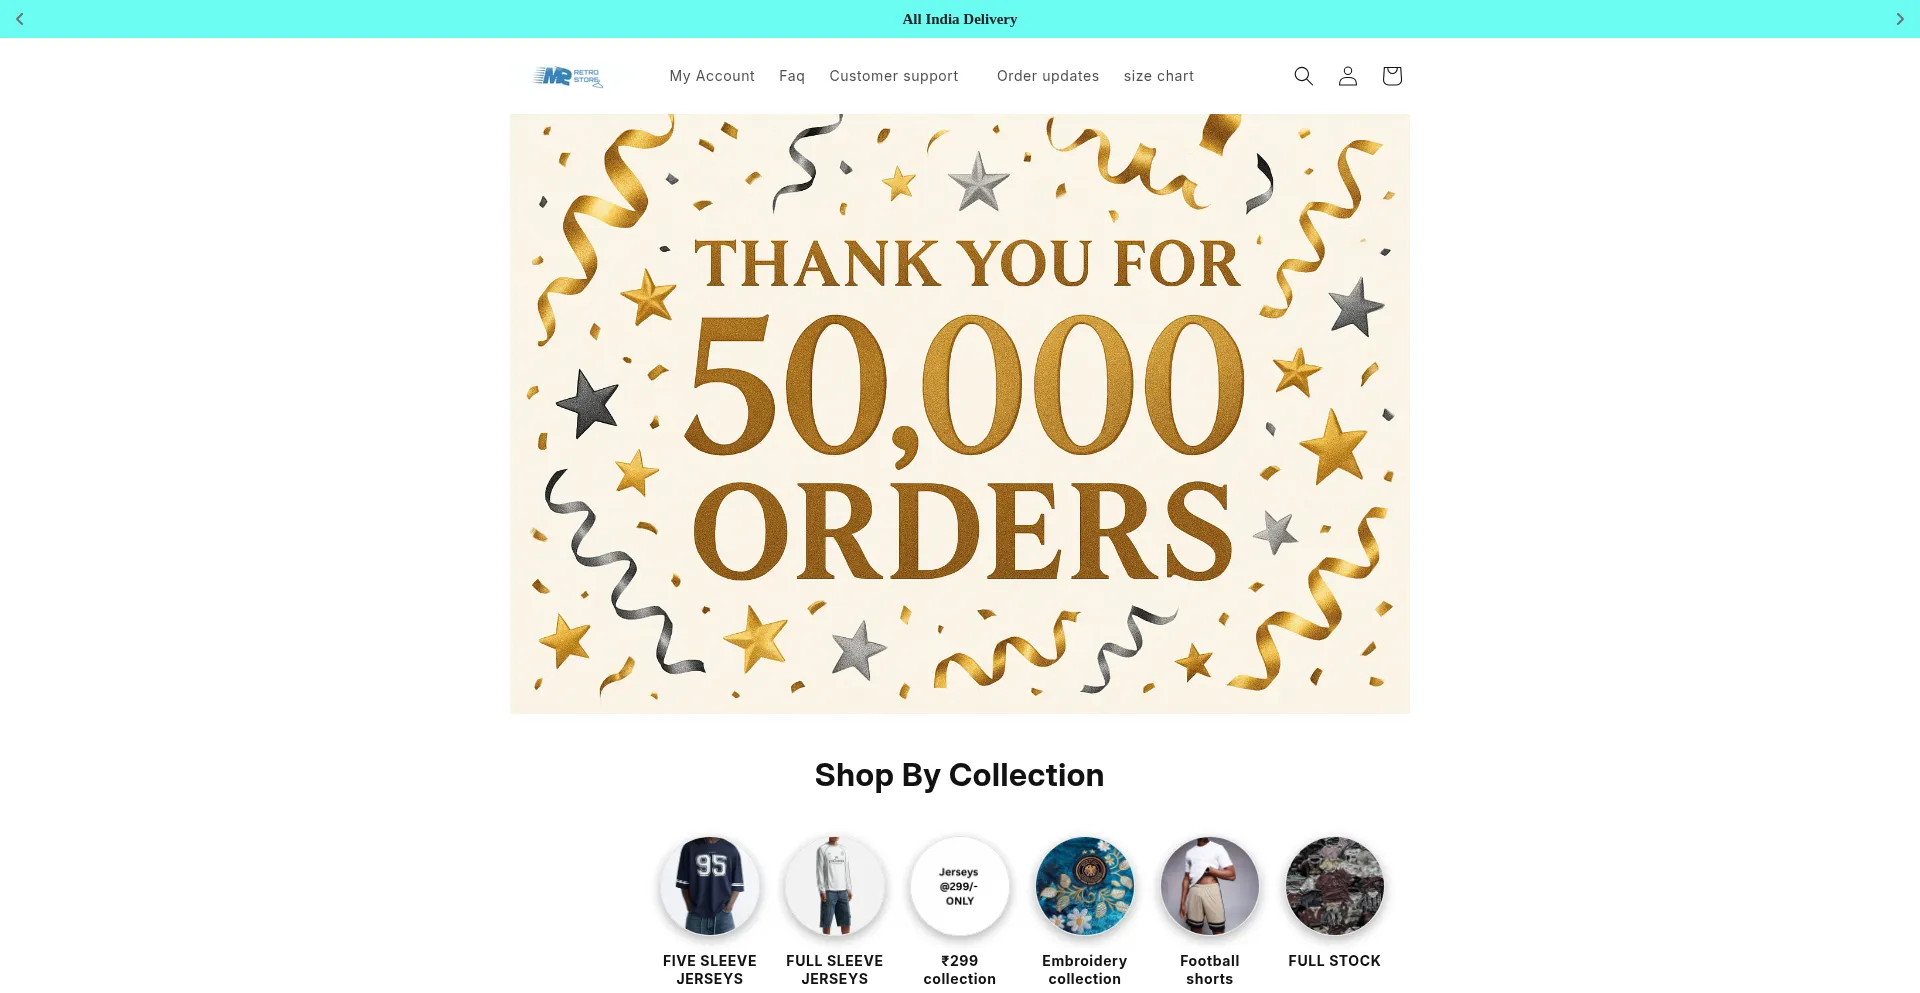Show next announcement with right arrow

[x=1900, y=19]
